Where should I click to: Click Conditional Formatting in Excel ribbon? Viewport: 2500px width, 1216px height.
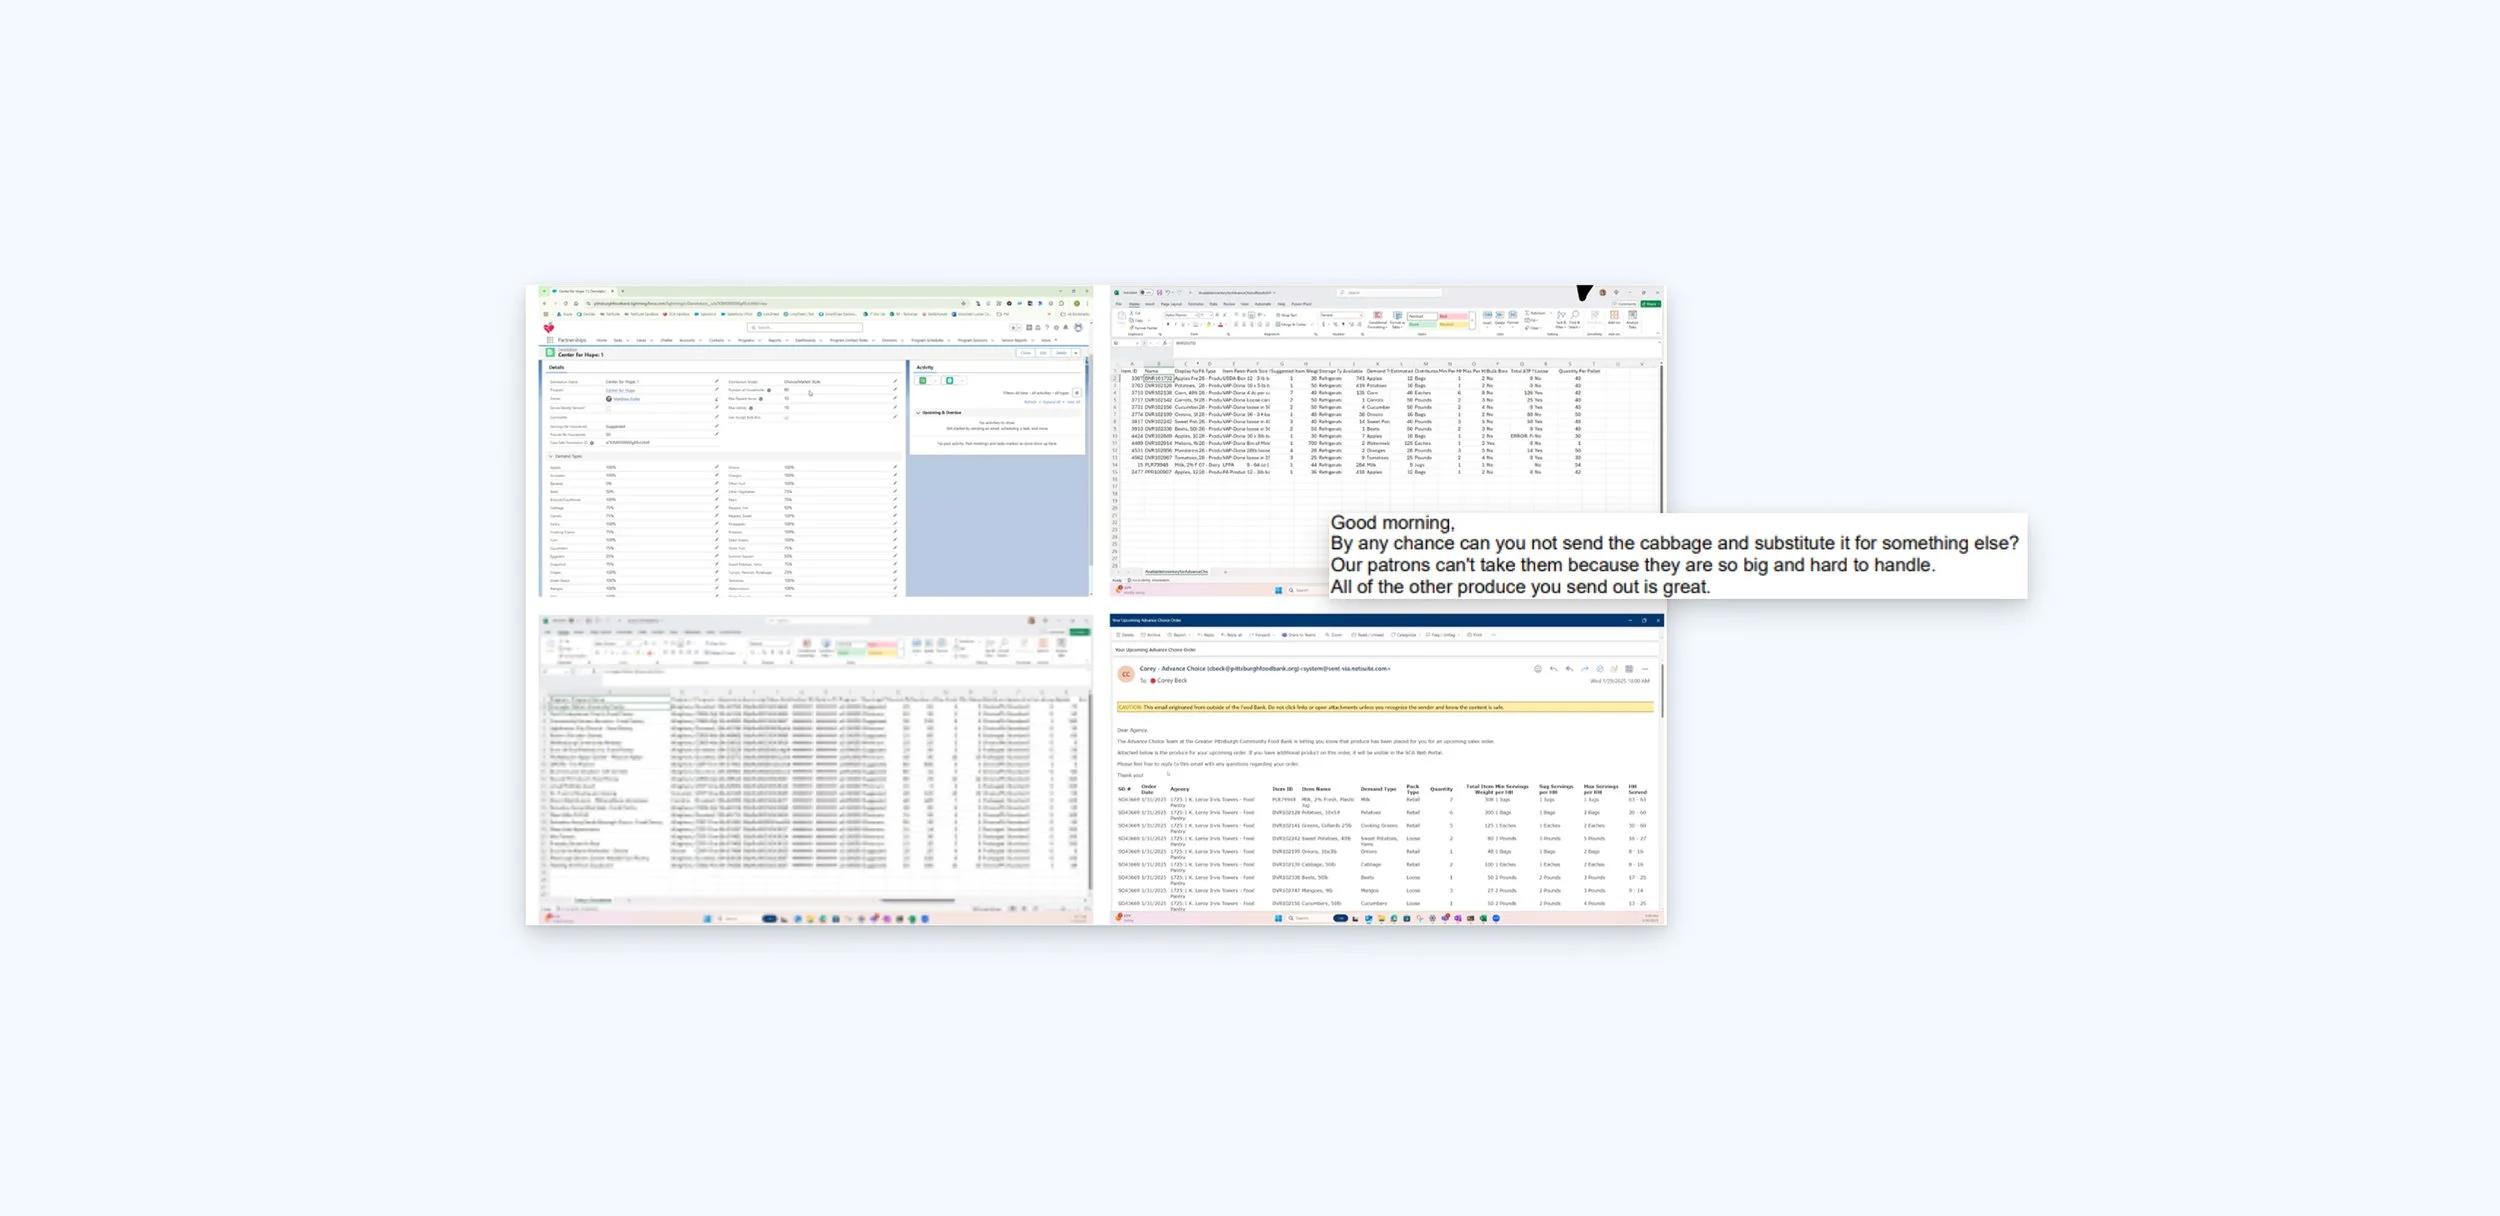[x=1377, y=320]
